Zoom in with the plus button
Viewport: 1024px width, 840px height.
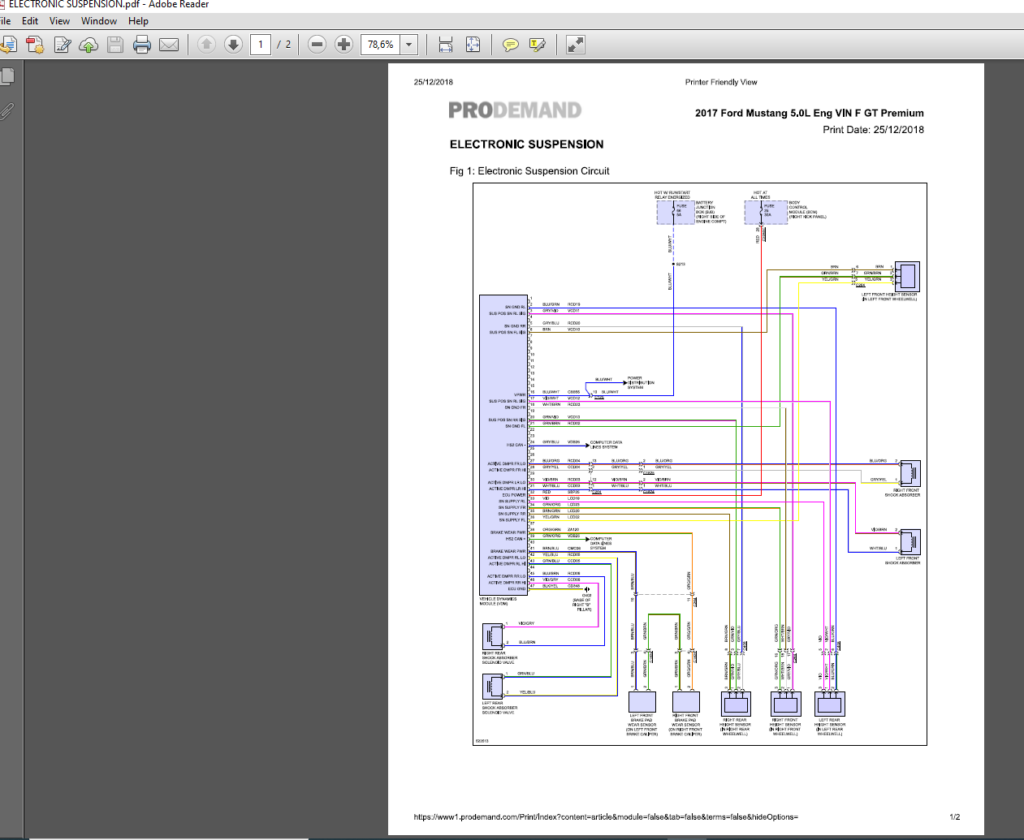pyautogui.click(x=344, y=44)
